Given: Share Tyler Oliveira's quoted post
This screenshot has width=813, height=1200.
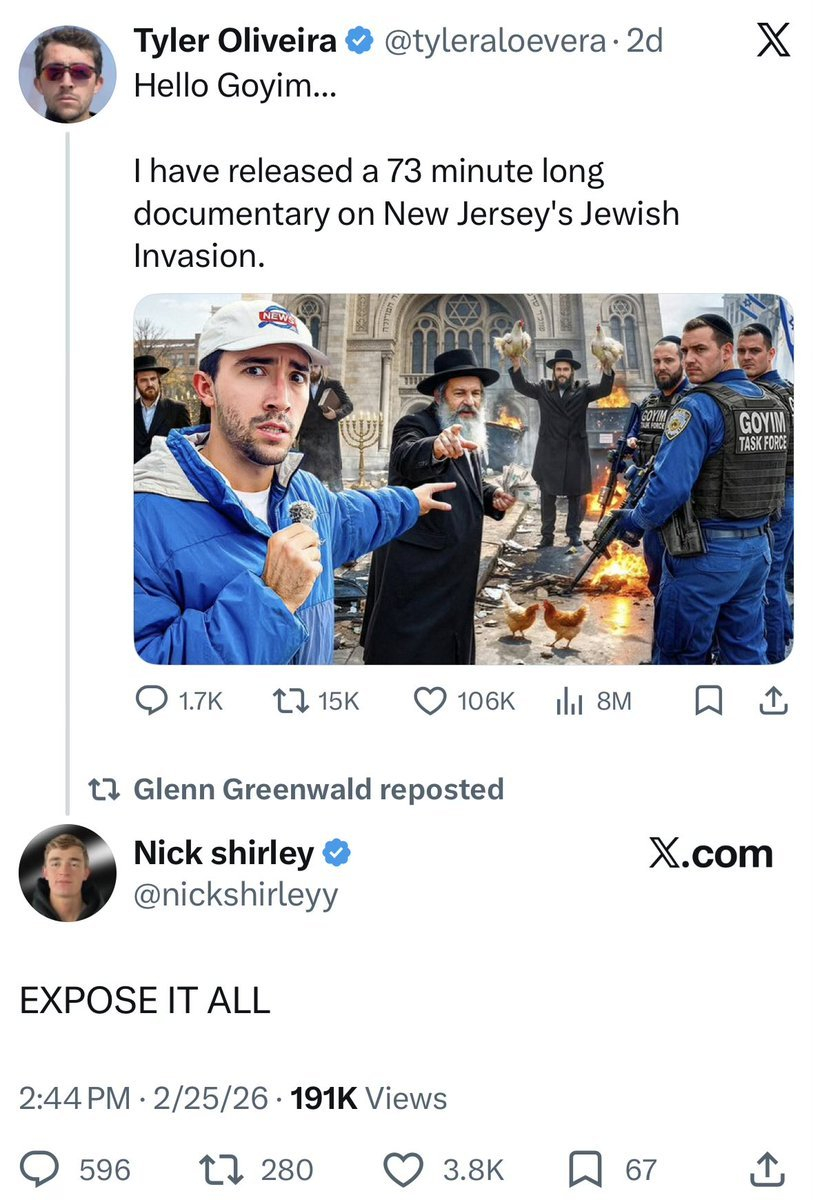Looking at the screenshot, I should click(774, 703).
